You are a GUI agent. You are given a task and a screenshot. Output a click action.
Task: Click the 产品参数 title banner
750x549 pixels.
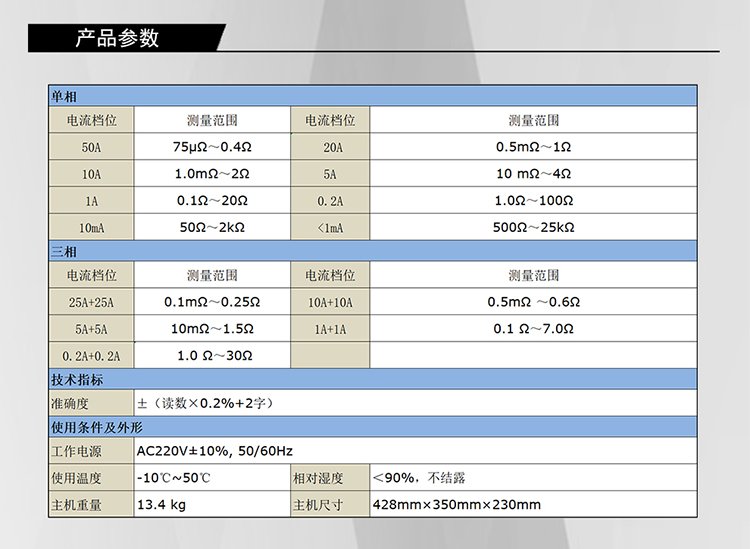(x=118, y=39)
